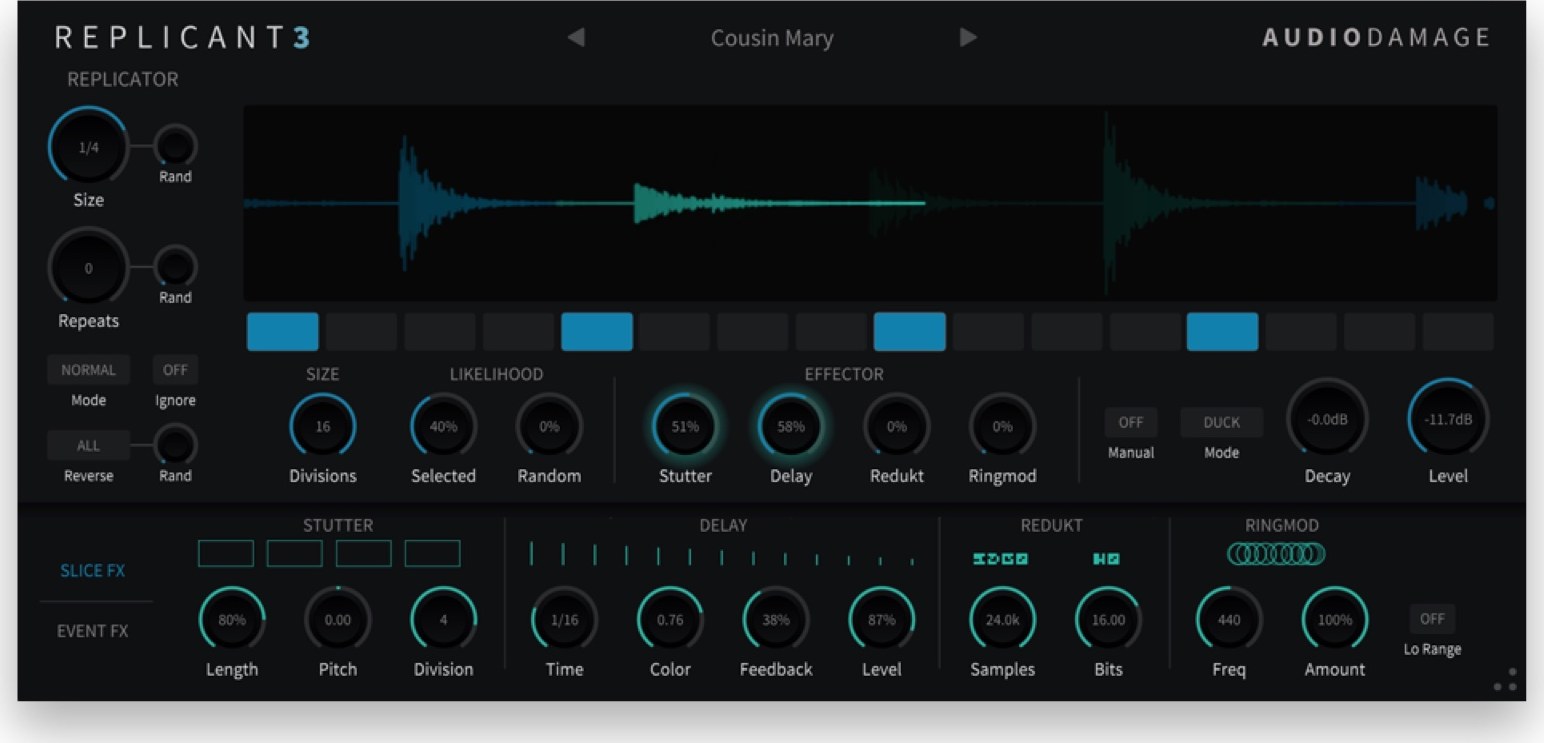The image size is (1544, 743).
Task: Click the Ringmod Freq knob
Action: tap(1229, 620)
